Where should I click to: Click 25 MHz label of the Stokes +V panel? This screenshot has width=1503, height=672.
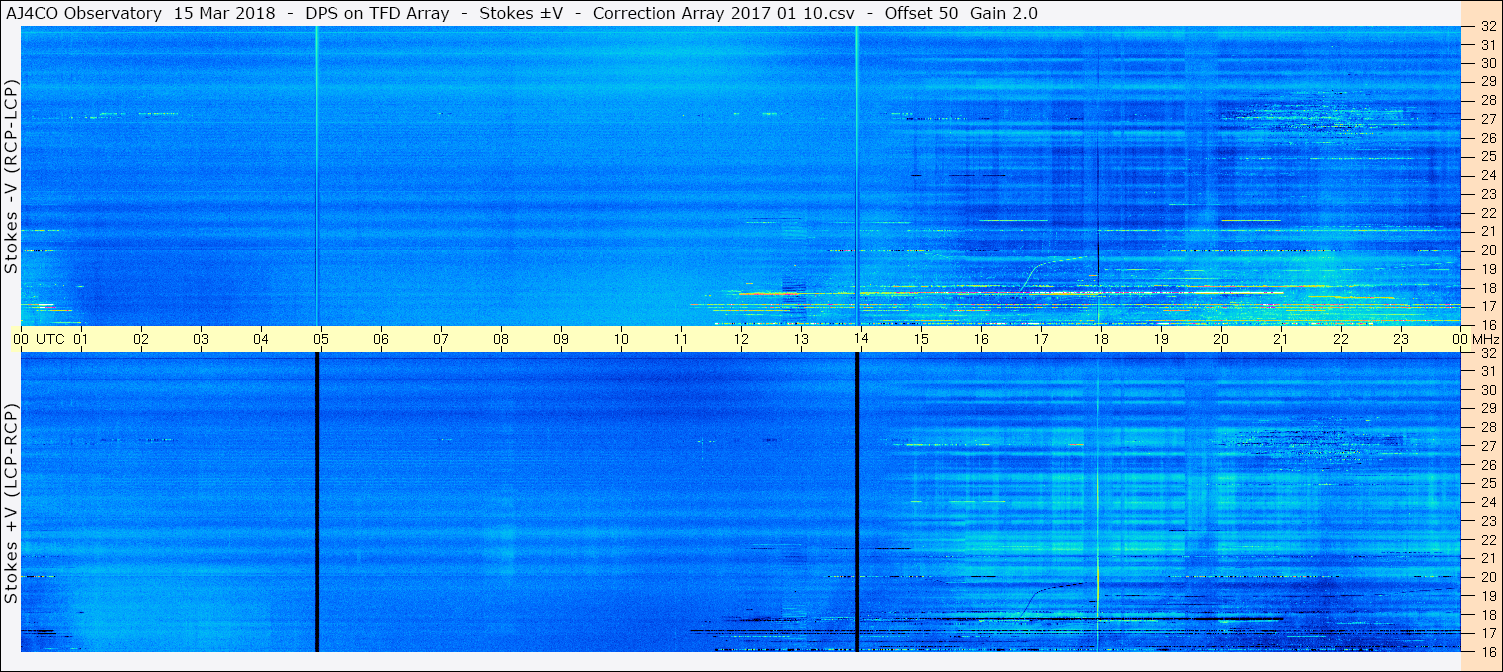click(1487, 483)
